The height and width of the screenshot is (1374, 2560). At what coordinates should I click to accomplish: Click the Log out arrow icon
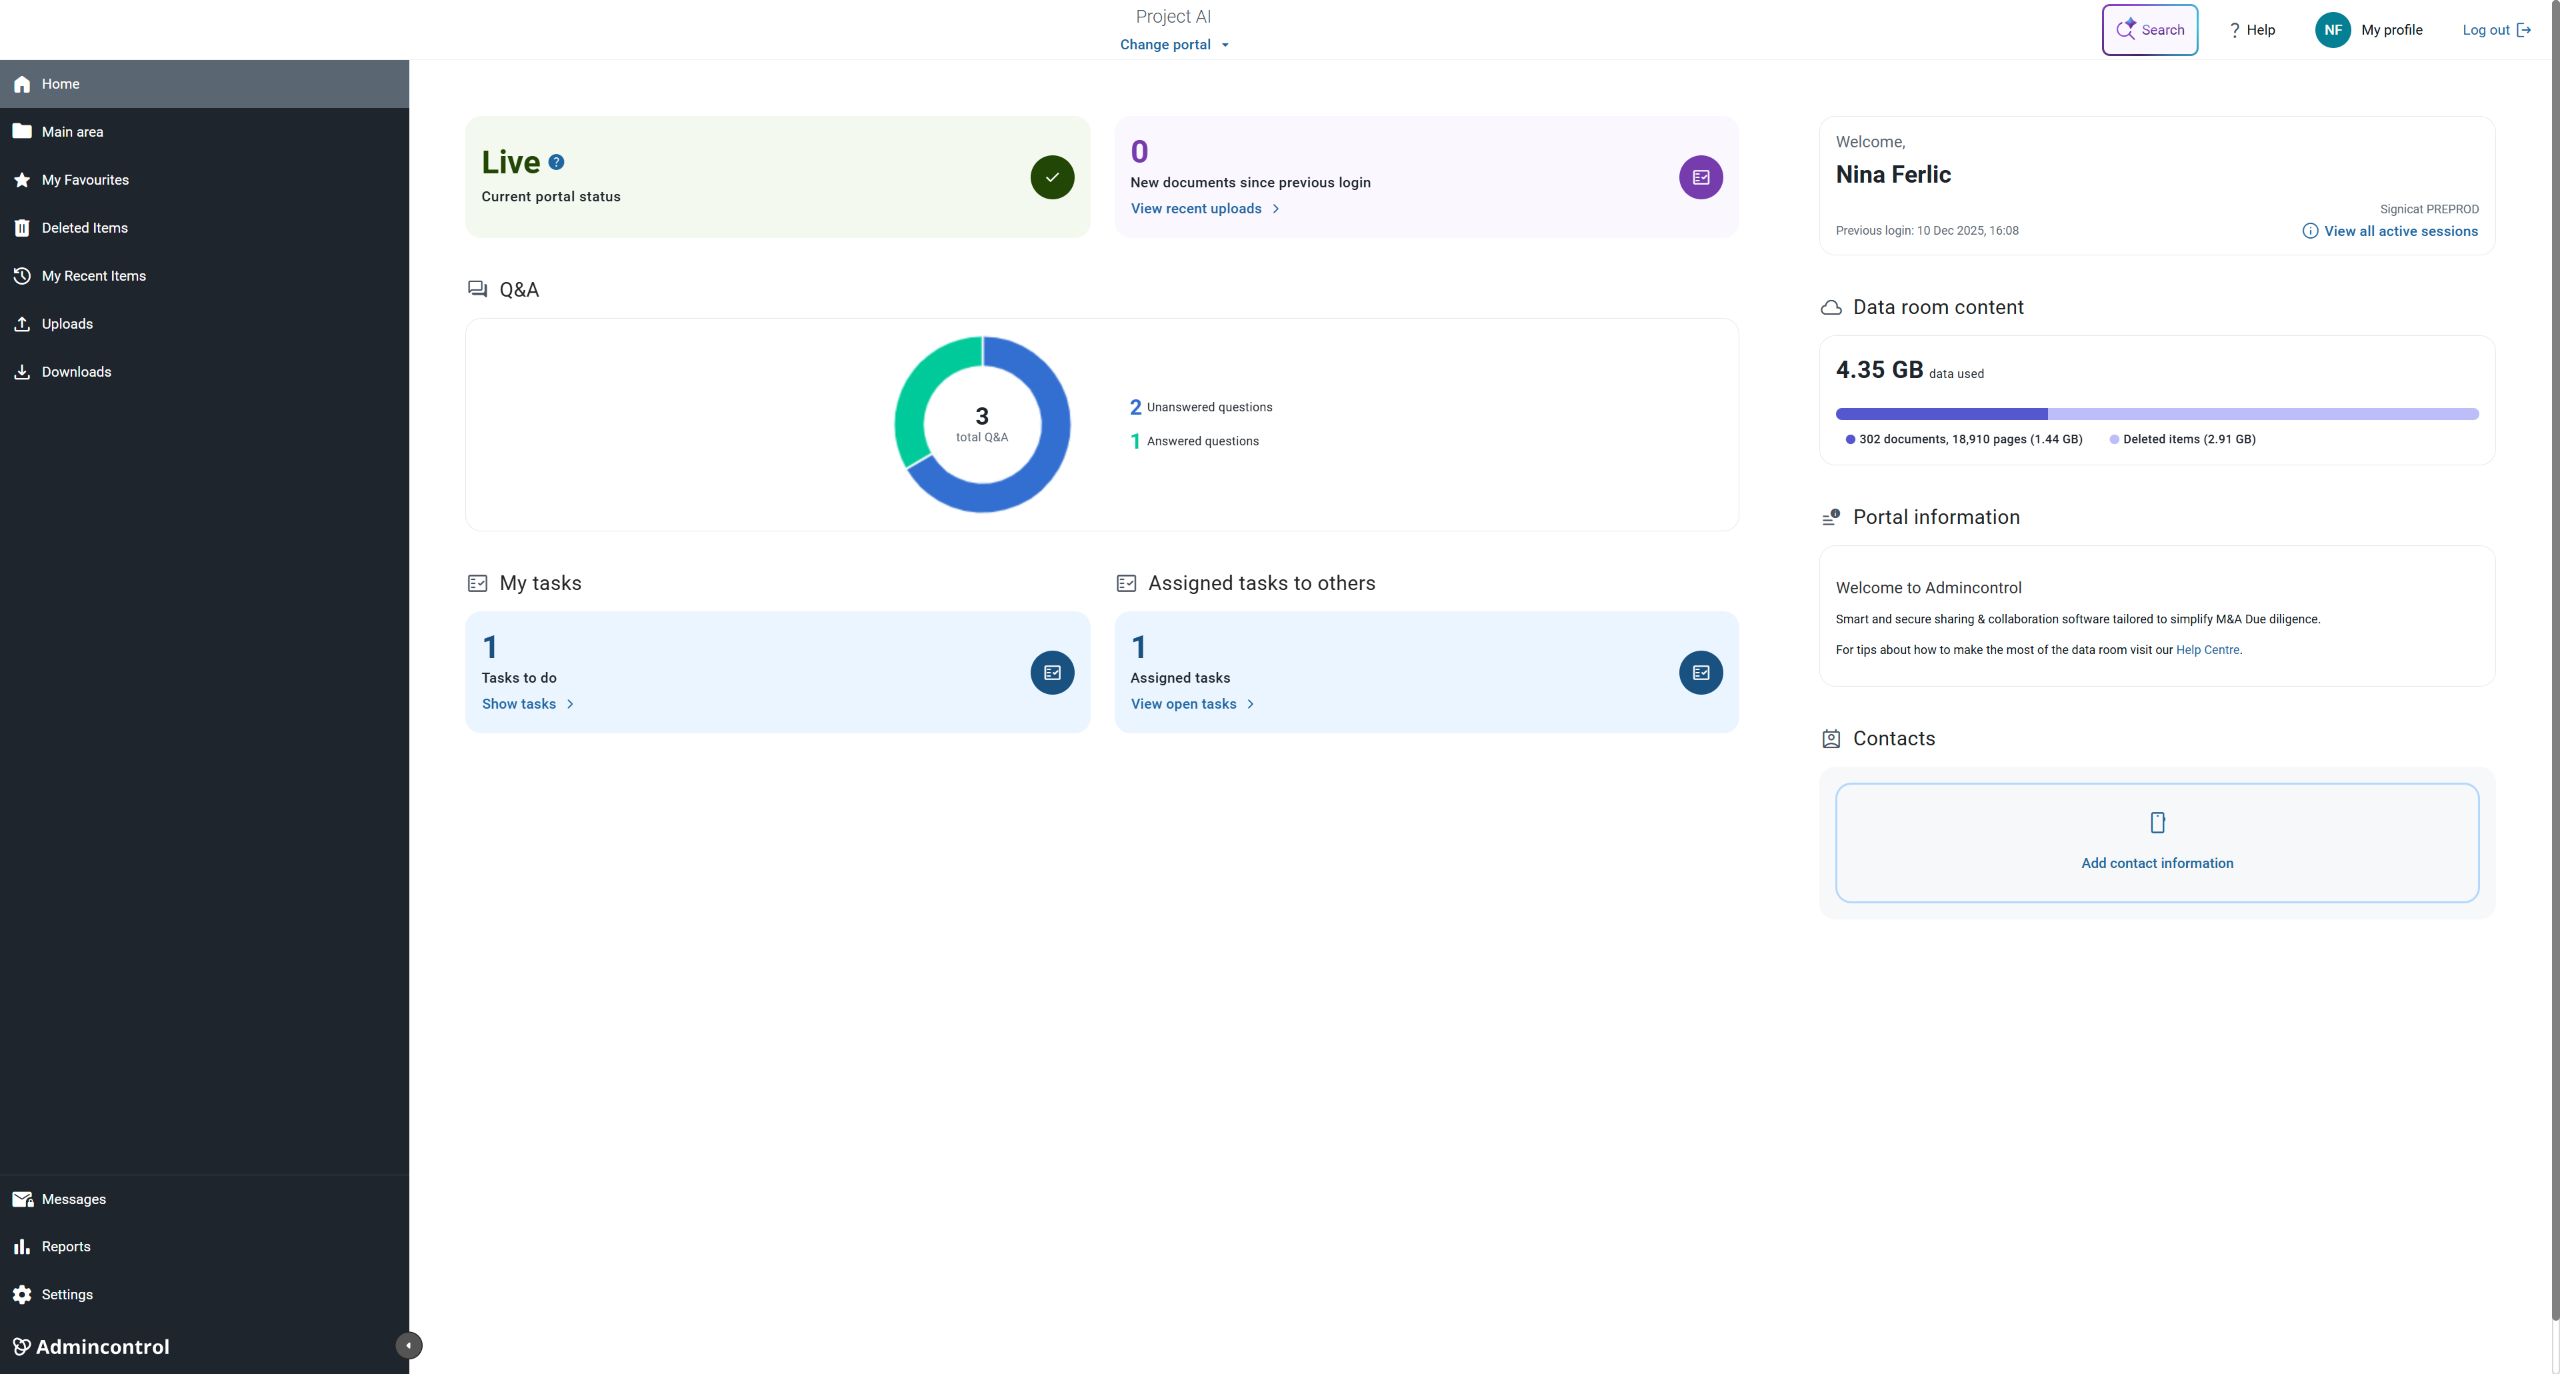pos(2524,30)
